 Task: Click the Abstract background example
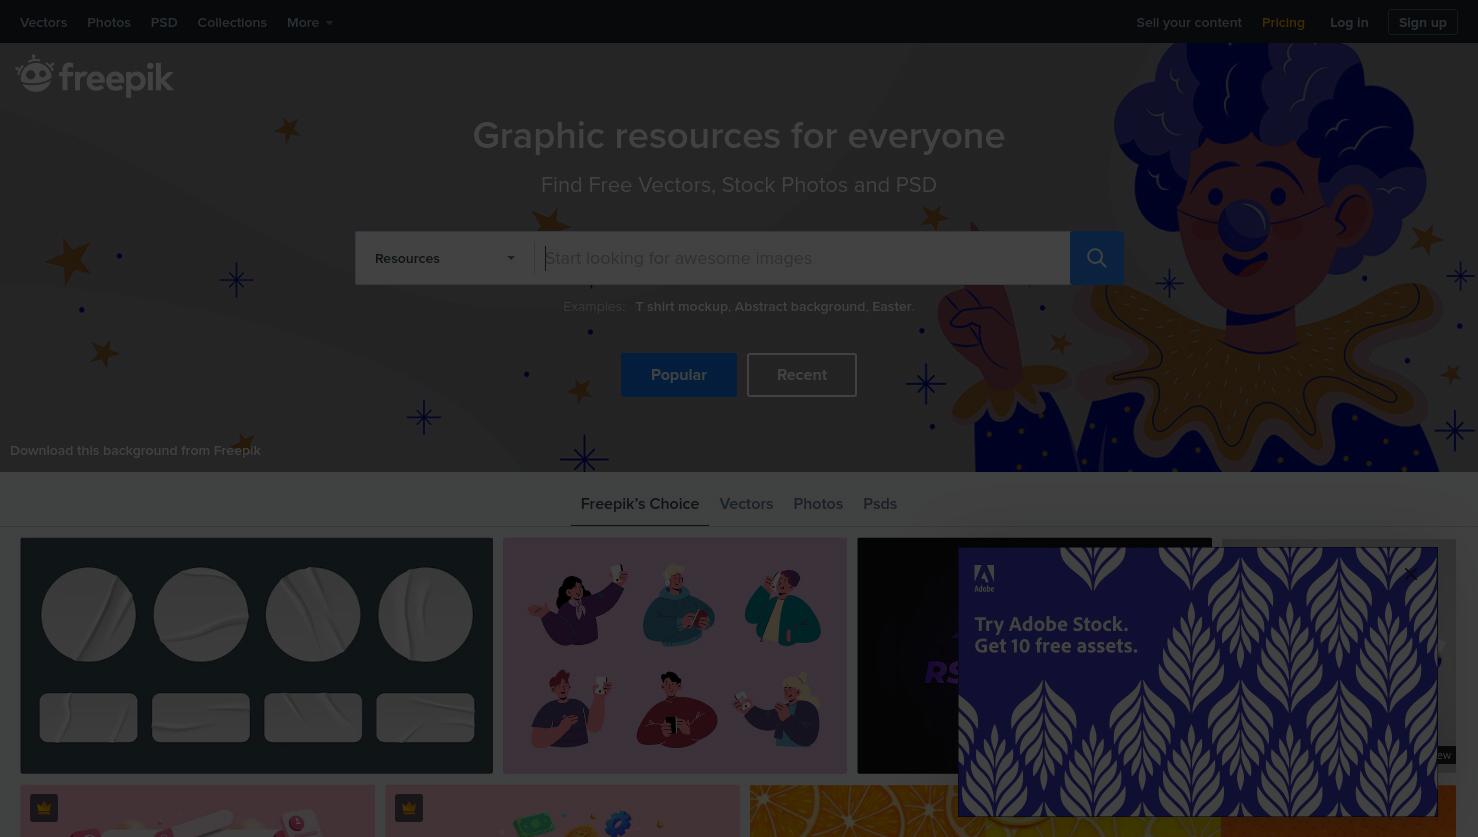(x=800, y=306)
